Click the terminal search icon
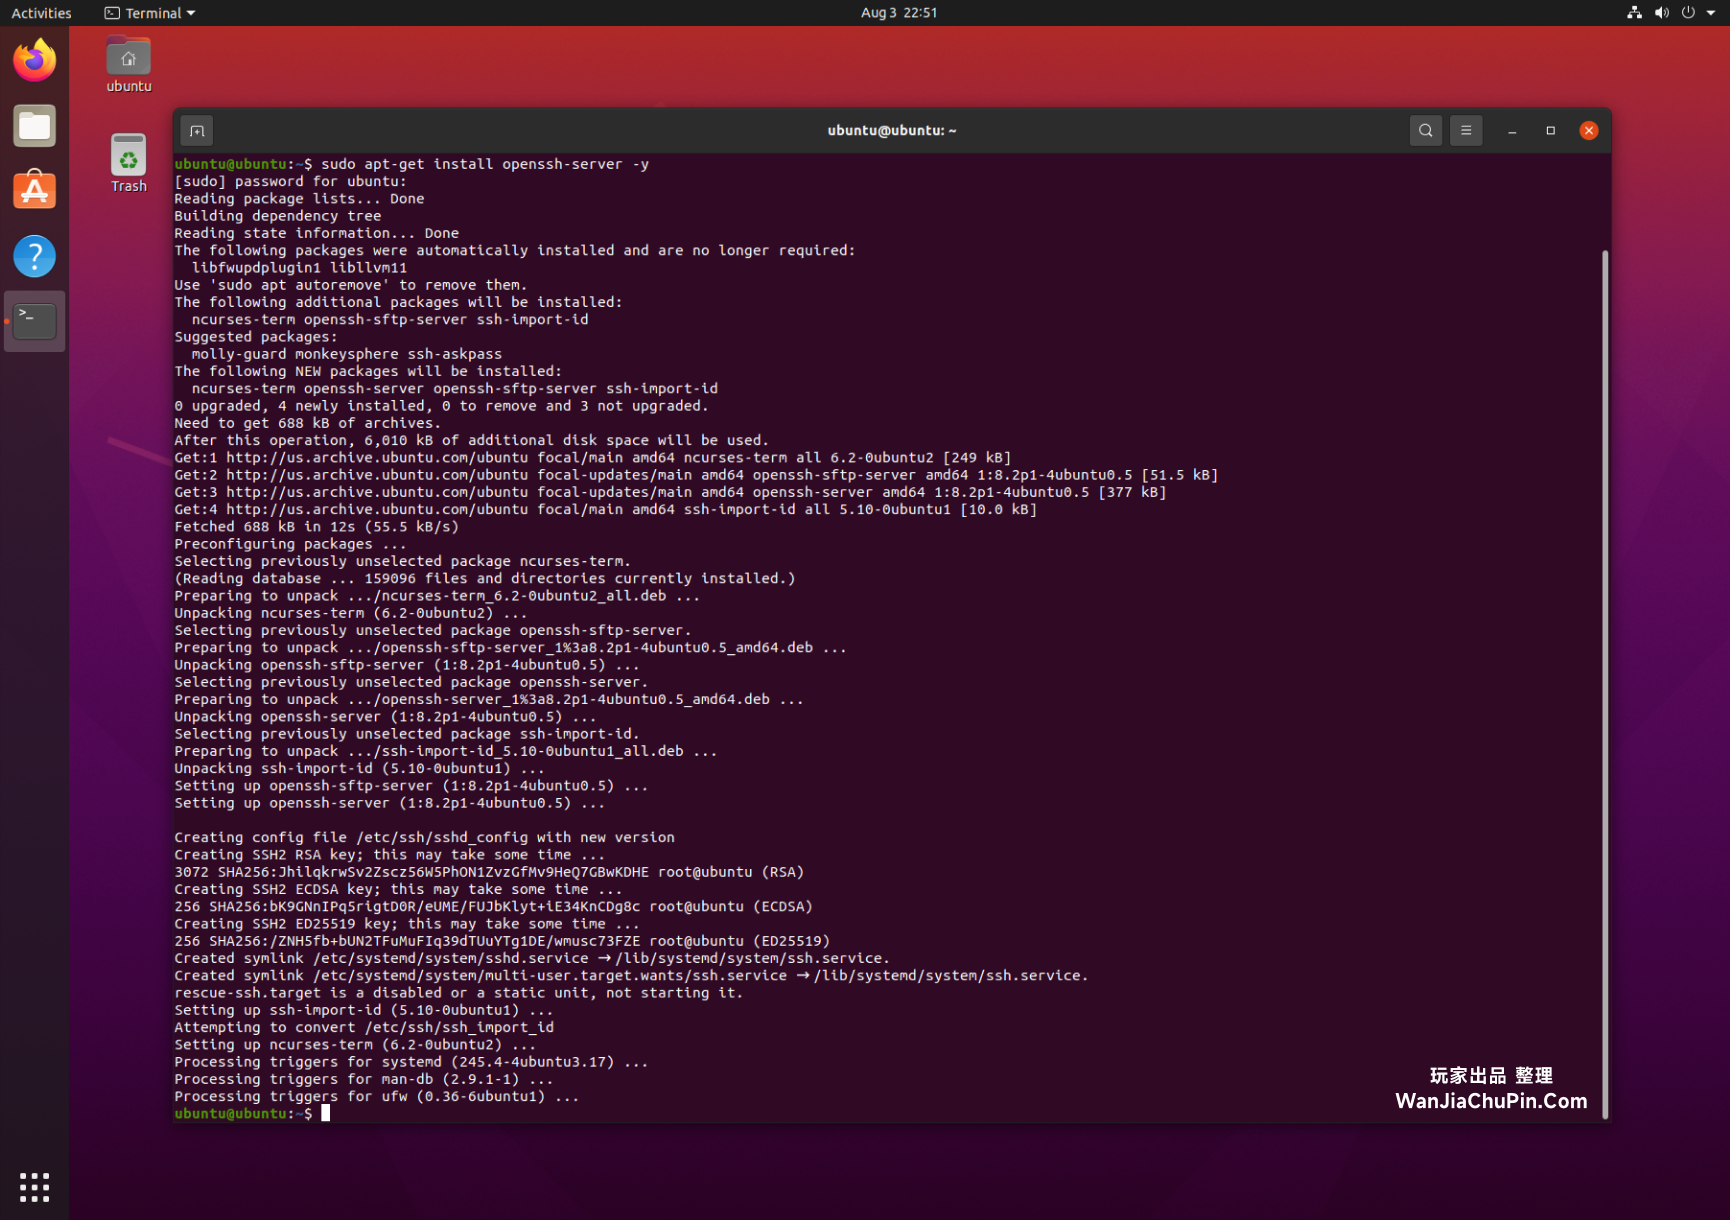 [1425, 131]
